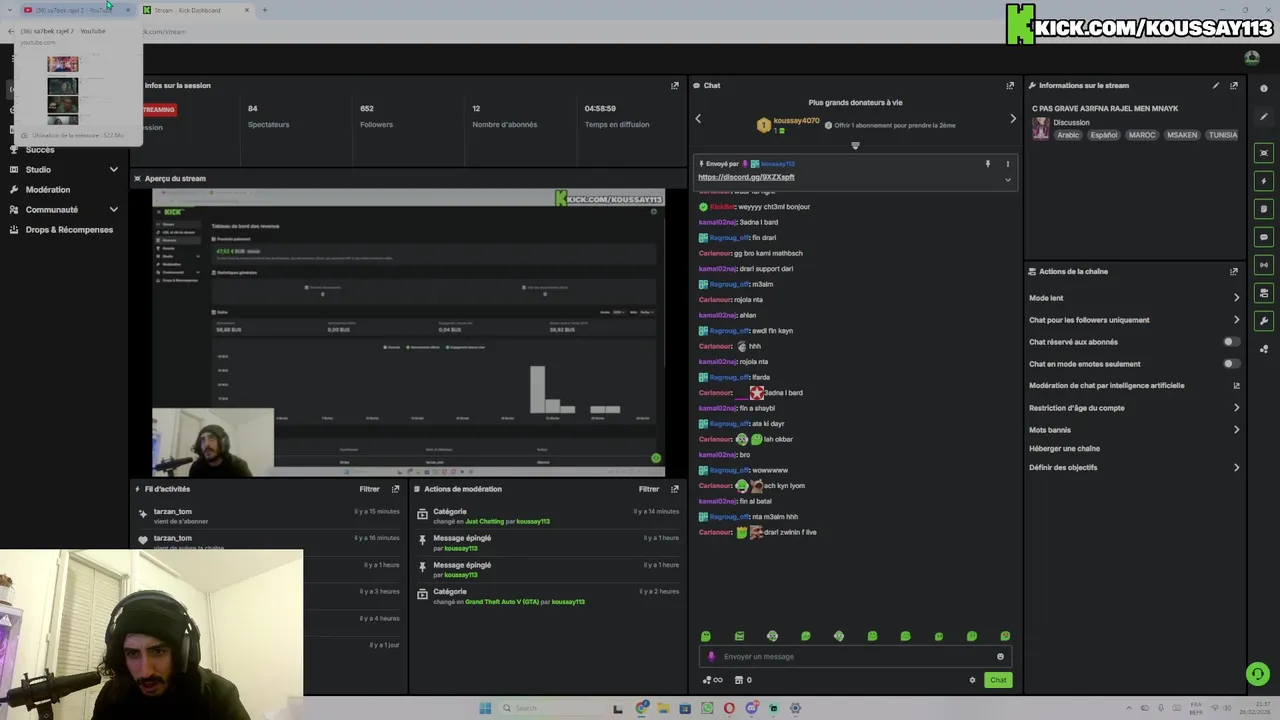Click the Envoyer un message field

coord(855,657)
